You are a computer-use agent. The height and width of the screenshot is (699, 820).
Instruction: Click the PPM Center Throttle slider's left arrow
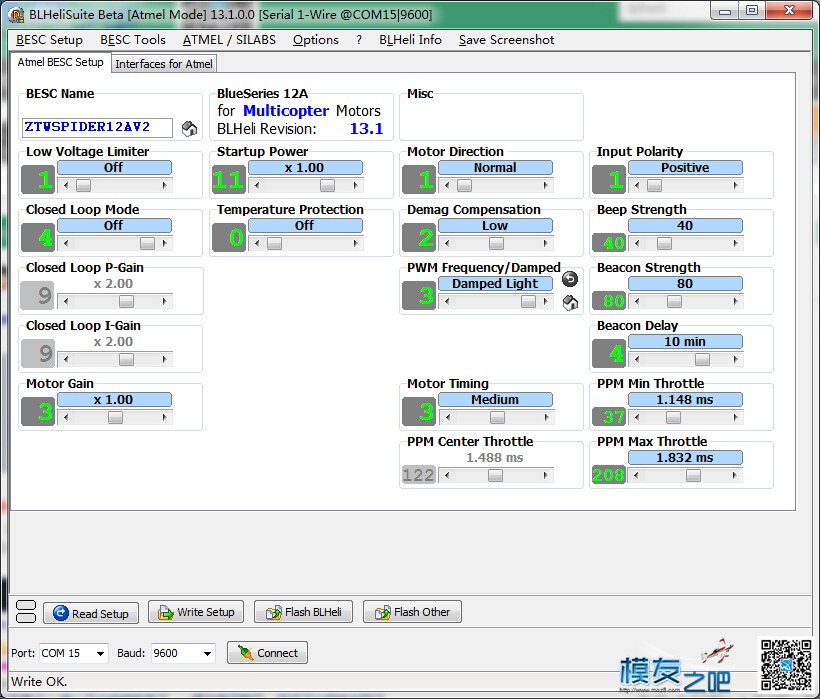[447, 475]
